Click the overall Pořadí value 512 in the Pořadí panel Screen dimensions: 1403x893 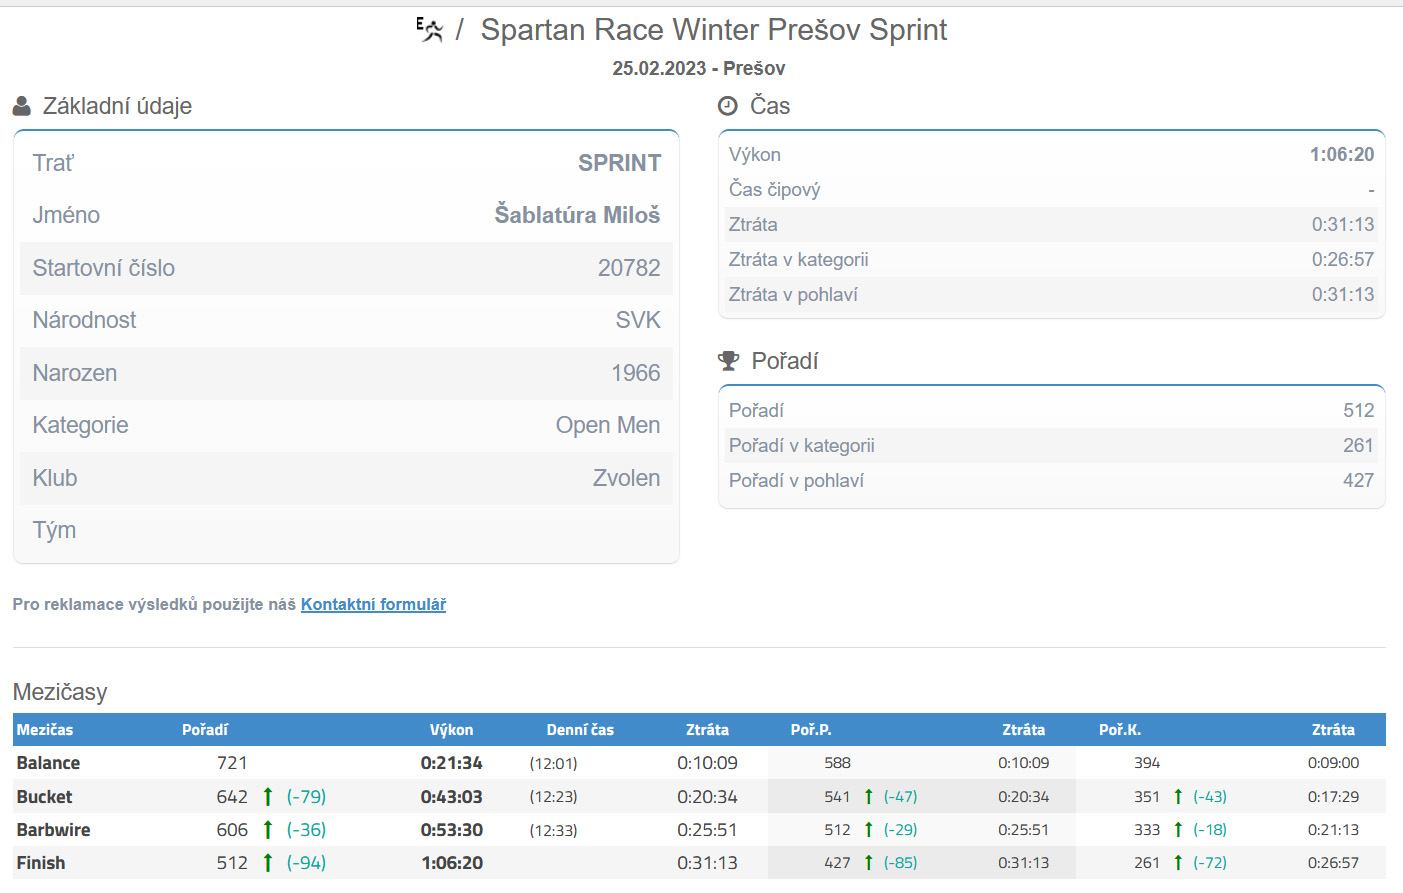1359,411
